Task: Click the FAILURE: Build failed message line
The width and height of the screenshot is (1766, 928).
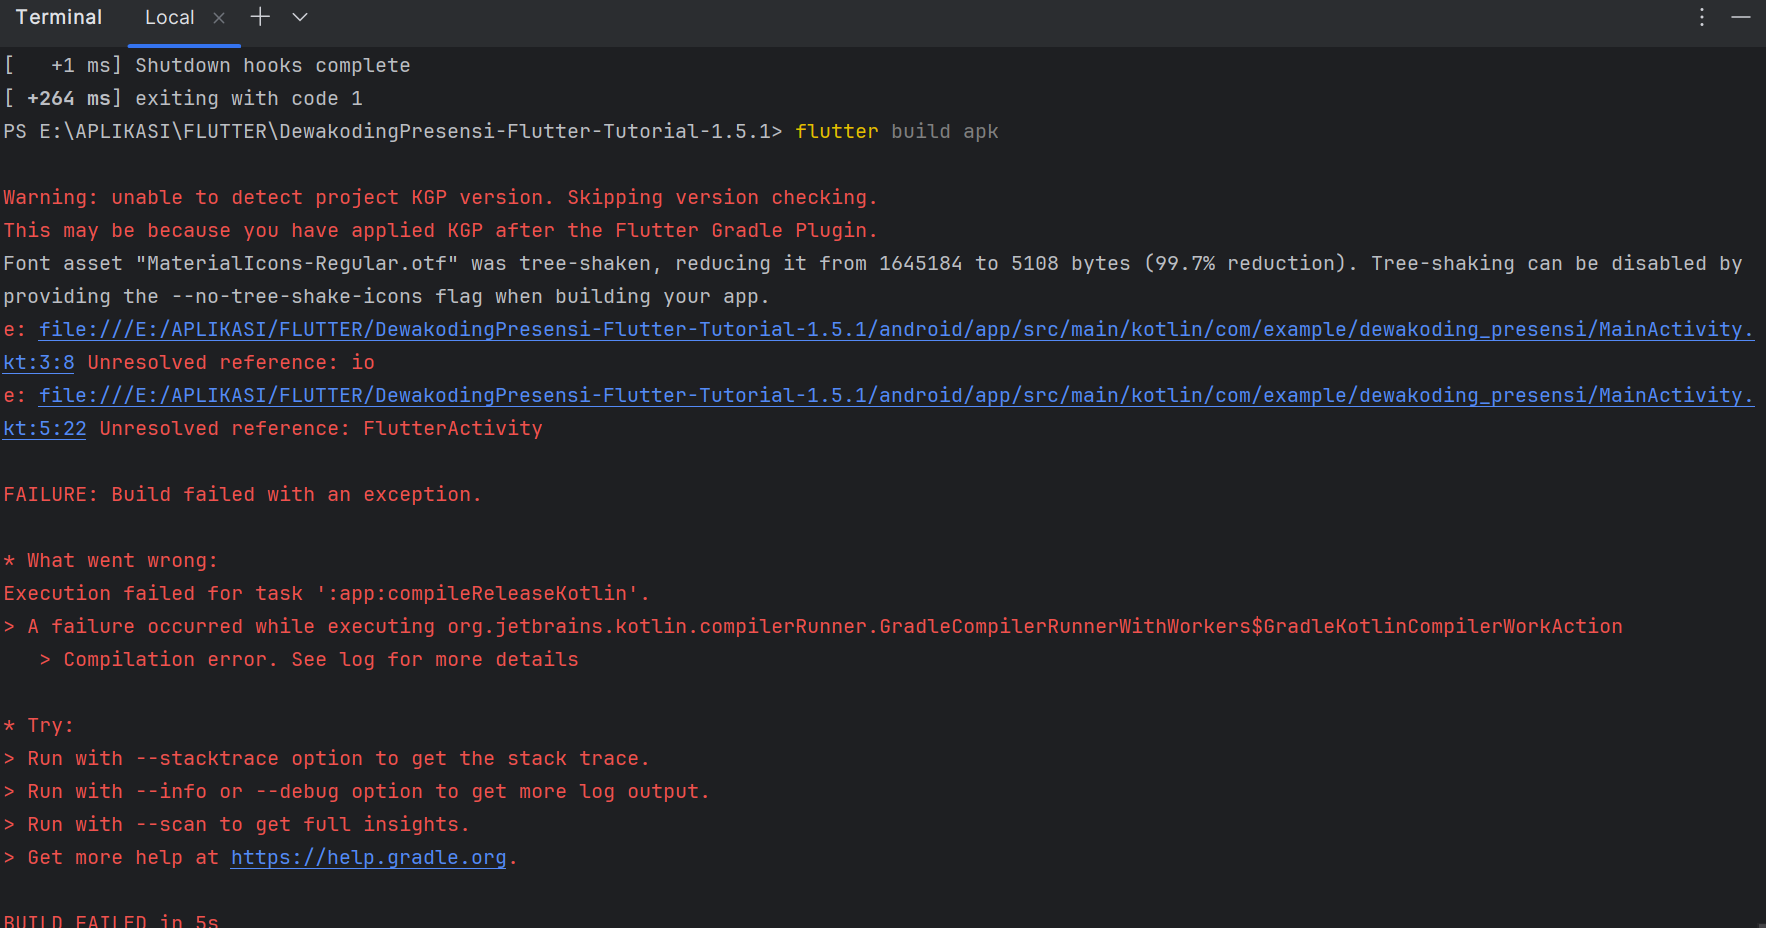Action: pyautogui.click(x=242, y=494)
